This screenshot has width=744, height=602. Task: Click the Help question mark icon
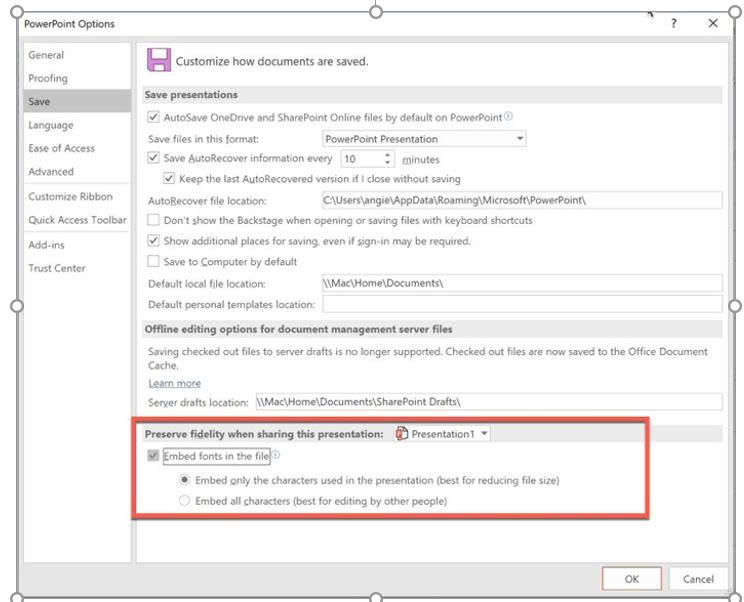tap(674, 23)
